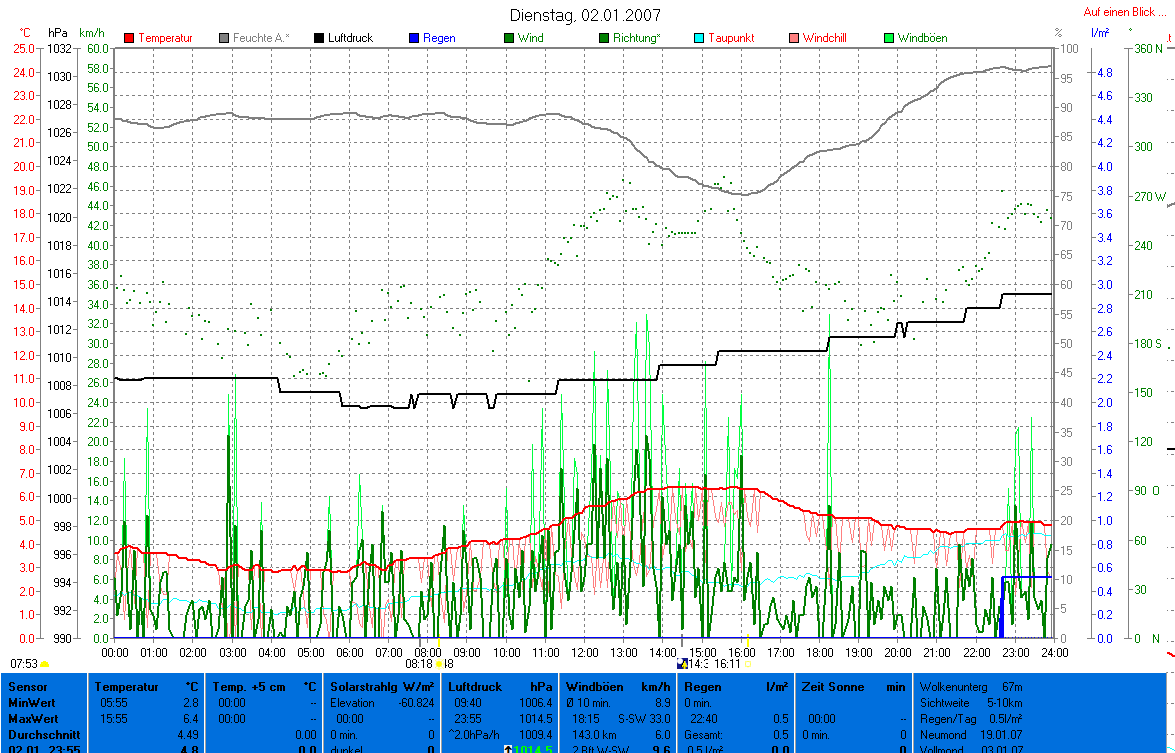Click the moon icon near 14:3
This screenshot has height=753, width=1175.
coord(682,663)
